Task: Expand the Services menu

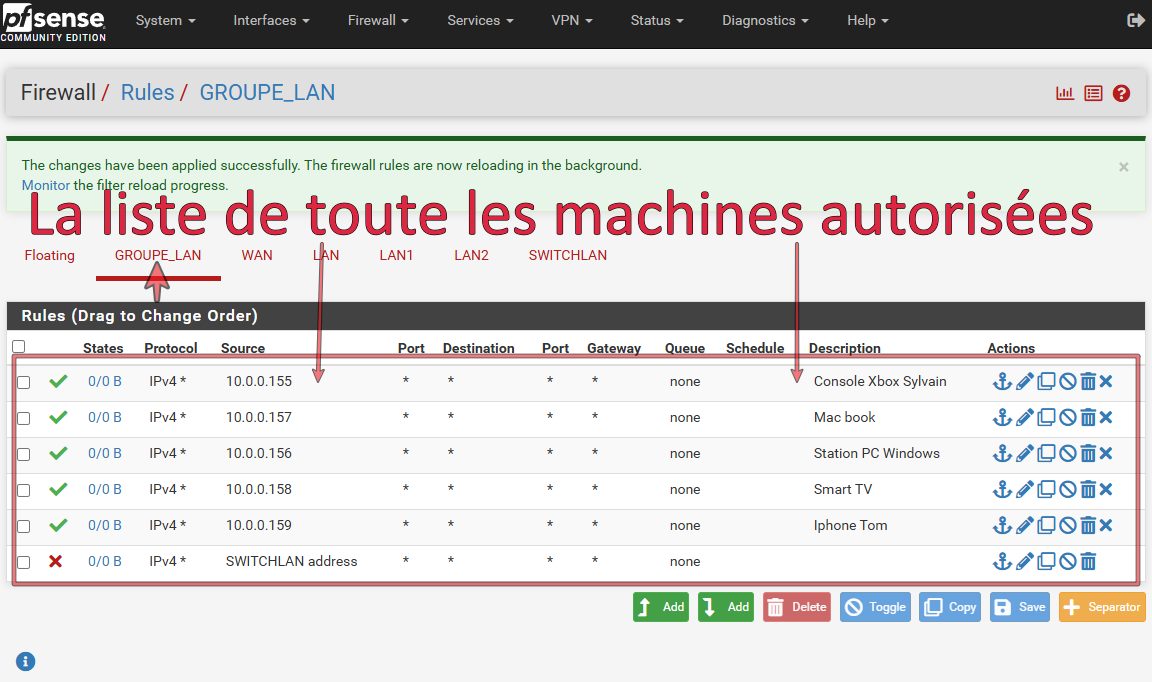Action: [x=480, y=20]
